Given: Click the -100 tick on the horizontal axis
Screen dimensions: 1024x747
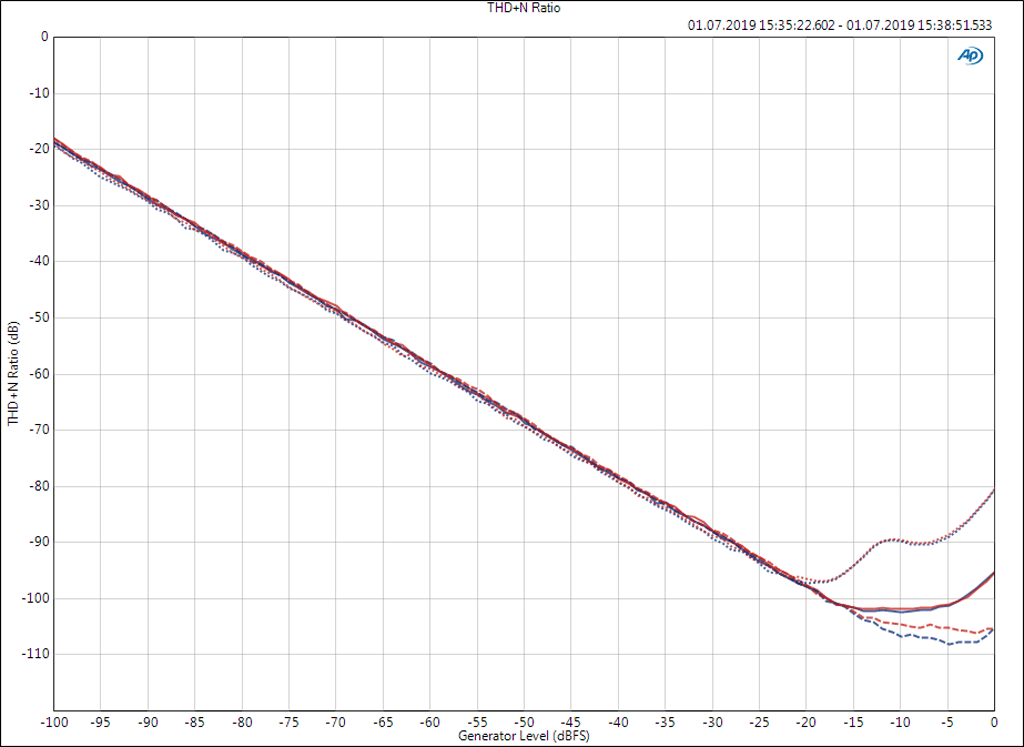Looking at the screenshot, I should coord(53,722).
